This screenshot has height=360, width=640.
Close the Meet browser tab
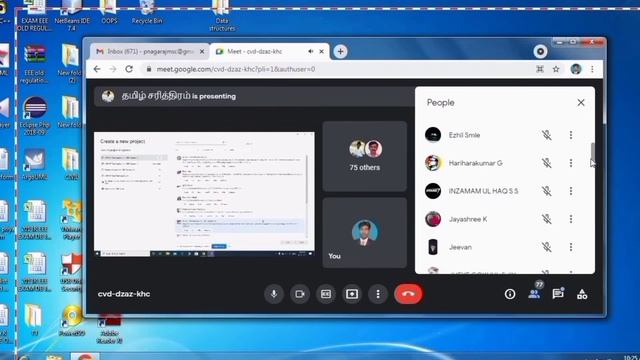(322, 51)
